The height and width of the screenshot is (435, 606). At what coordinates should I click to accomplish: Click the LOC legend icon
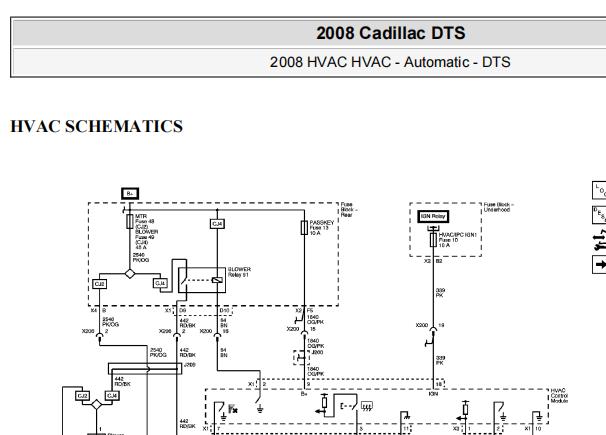coord(599,190)
